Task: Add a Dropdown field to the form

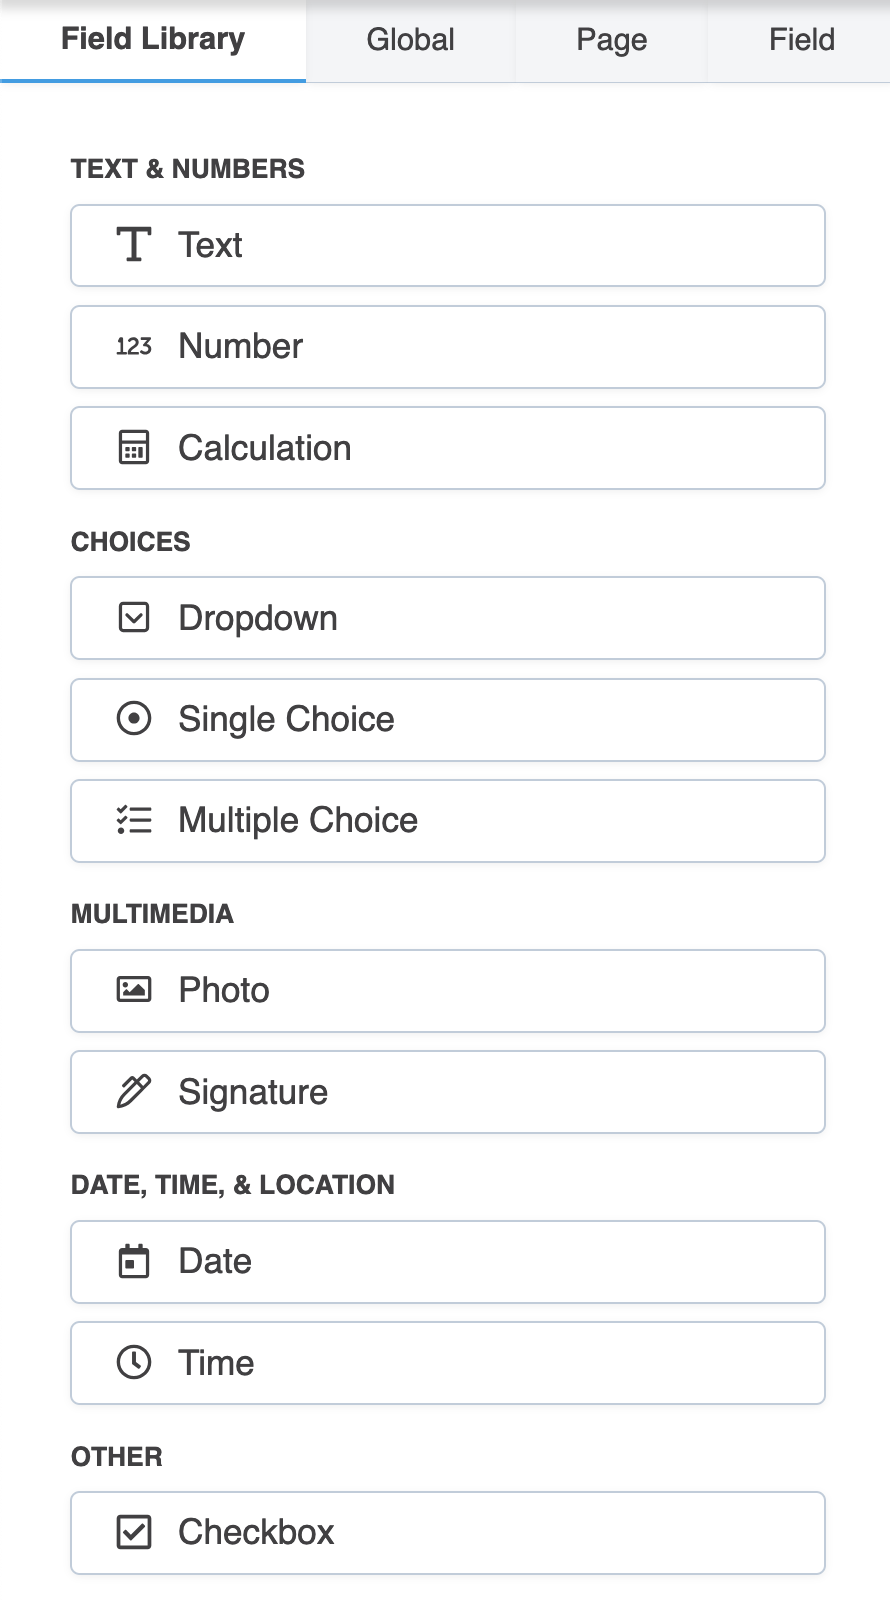Action: pyautogui.click(x=448, y=618)
